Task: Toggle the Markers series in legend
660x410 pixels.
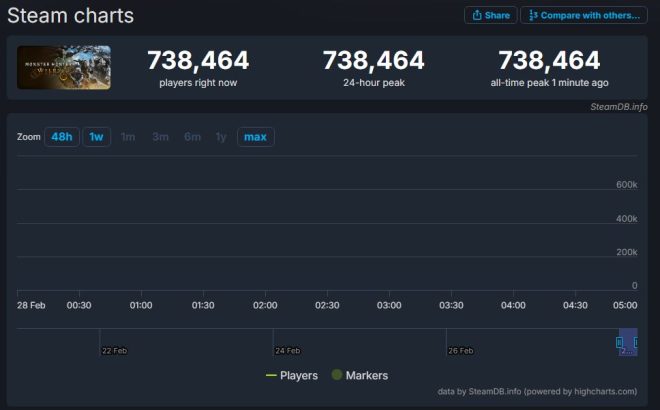Action: tap(360, 375)
